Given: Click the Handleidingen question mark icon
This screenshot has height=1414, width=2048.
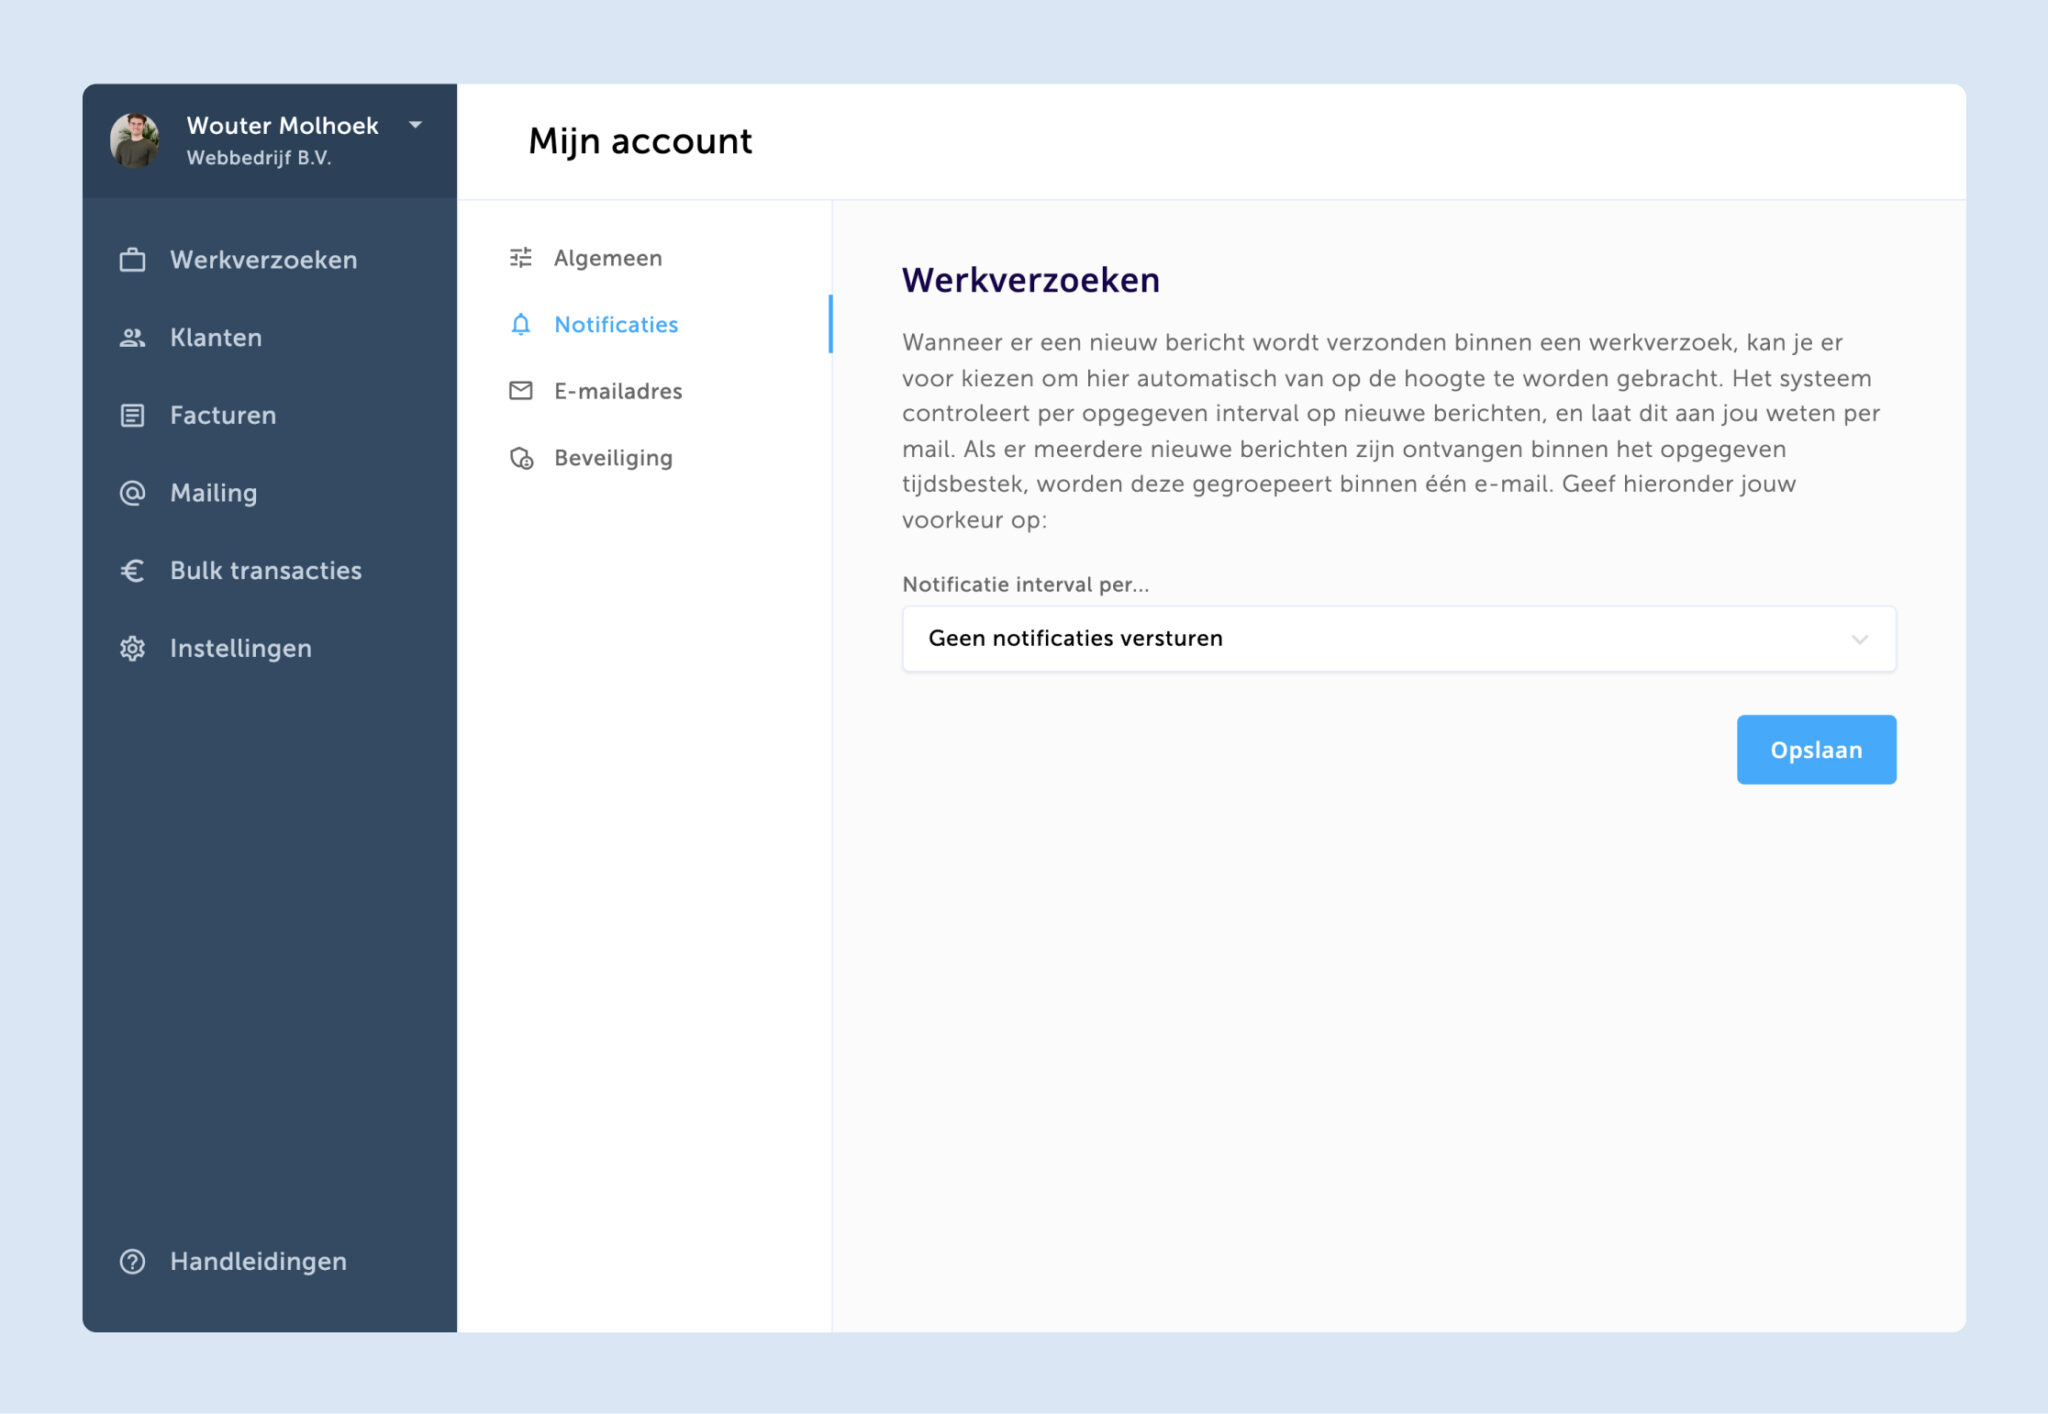Looking at the screenshot, I should coord(132,1261).
